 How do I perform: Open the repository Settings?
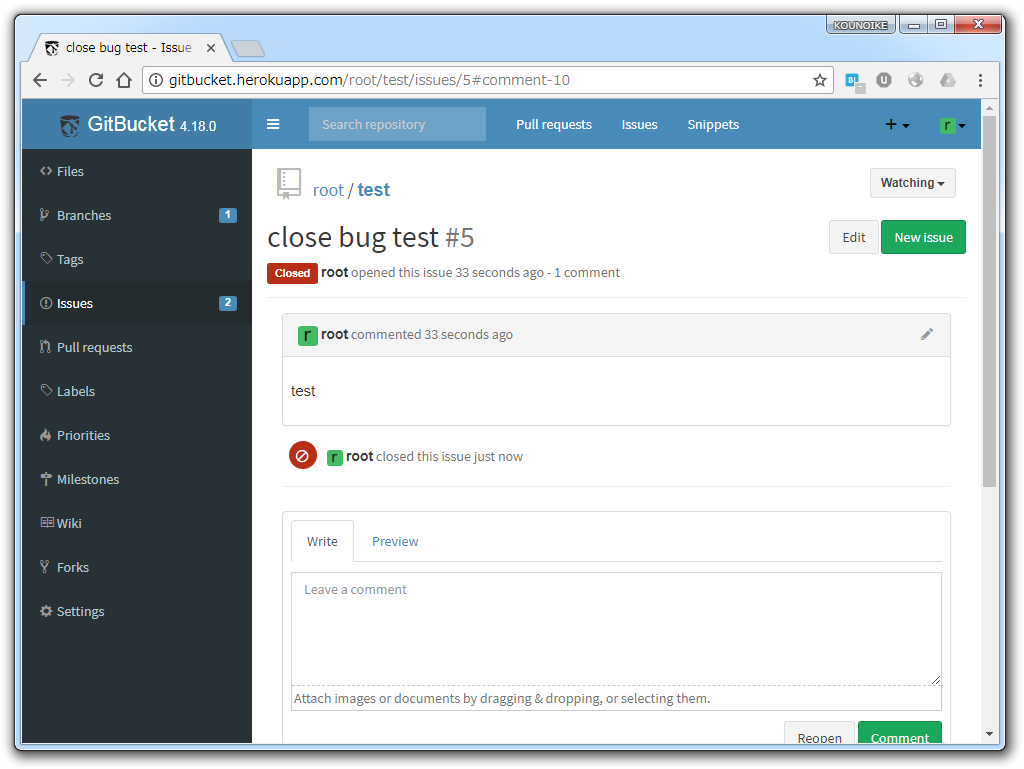[81, 611]
